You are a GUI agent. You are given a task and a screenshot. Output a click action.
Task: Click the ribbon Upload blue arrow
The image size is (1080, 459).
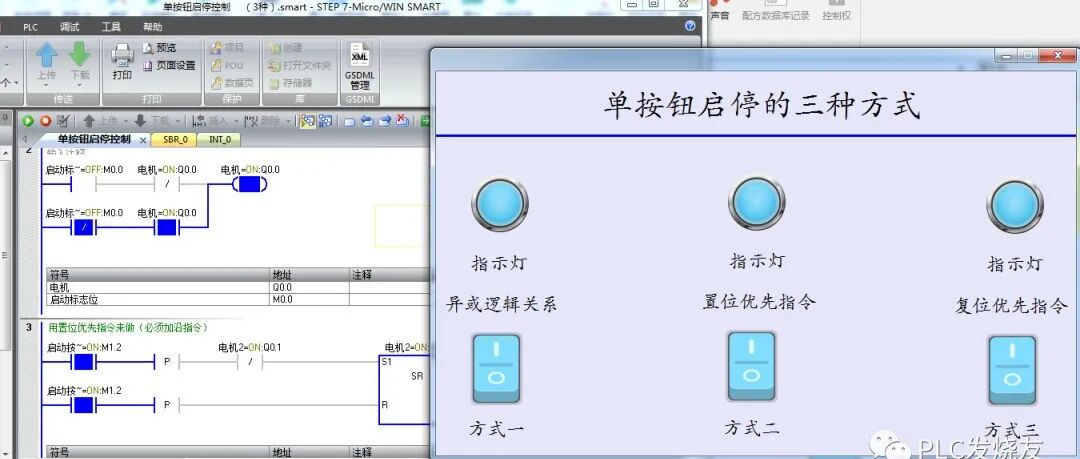point(46,55)
